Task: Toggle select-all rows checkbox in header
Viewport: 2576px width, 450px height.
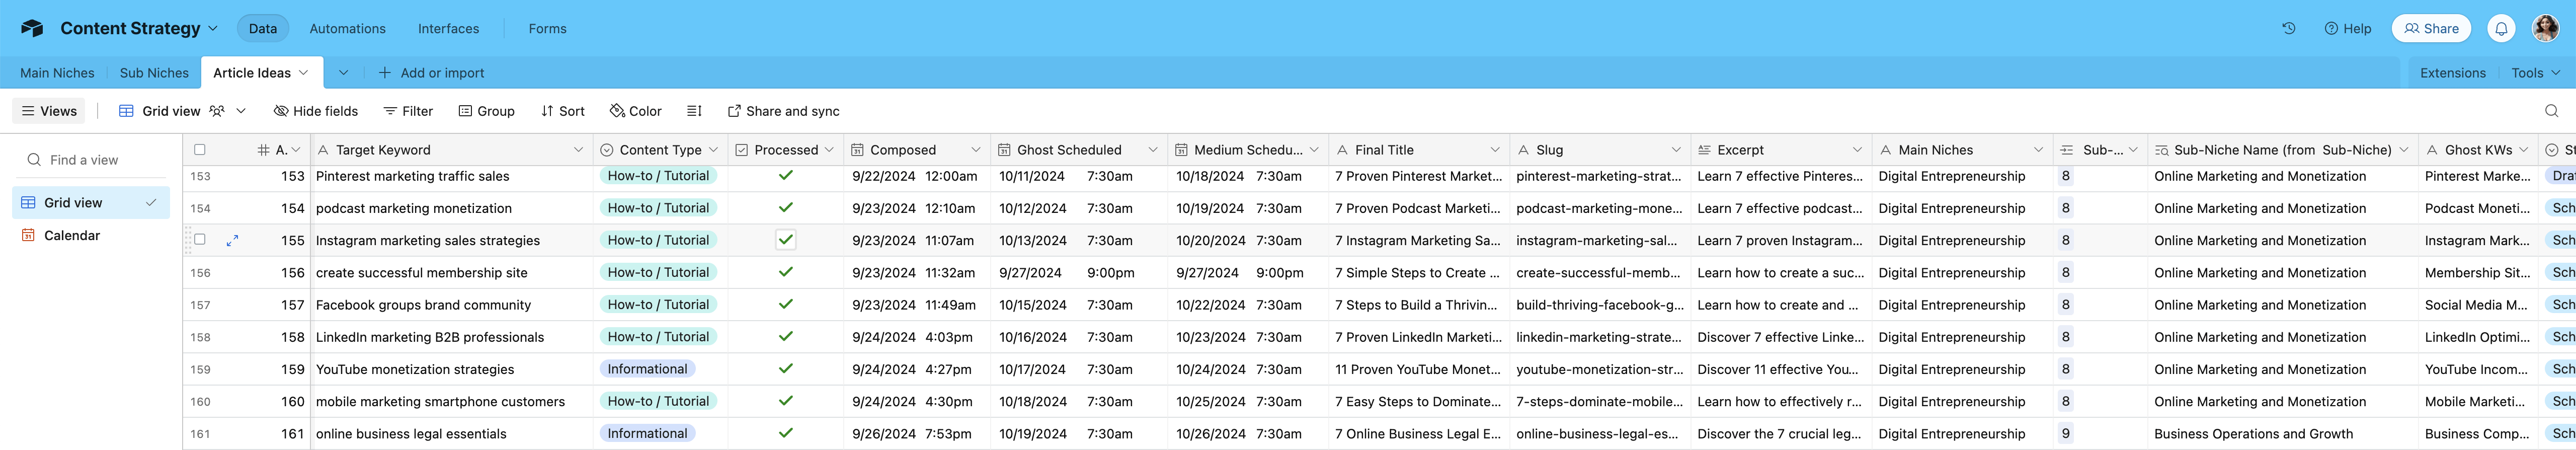Action: pyautogui.click(x=200, y=150)
